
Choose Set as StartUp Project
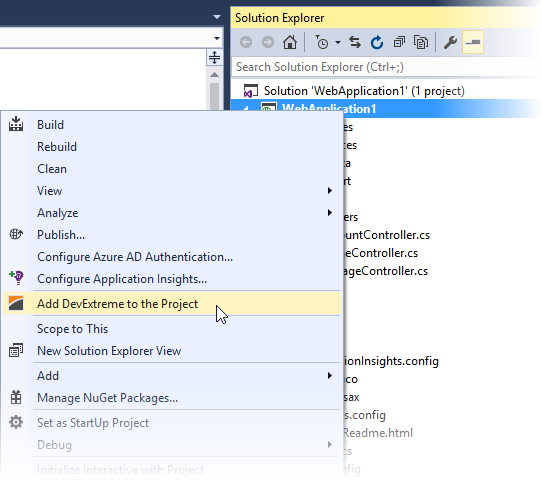tap(93, 423)
